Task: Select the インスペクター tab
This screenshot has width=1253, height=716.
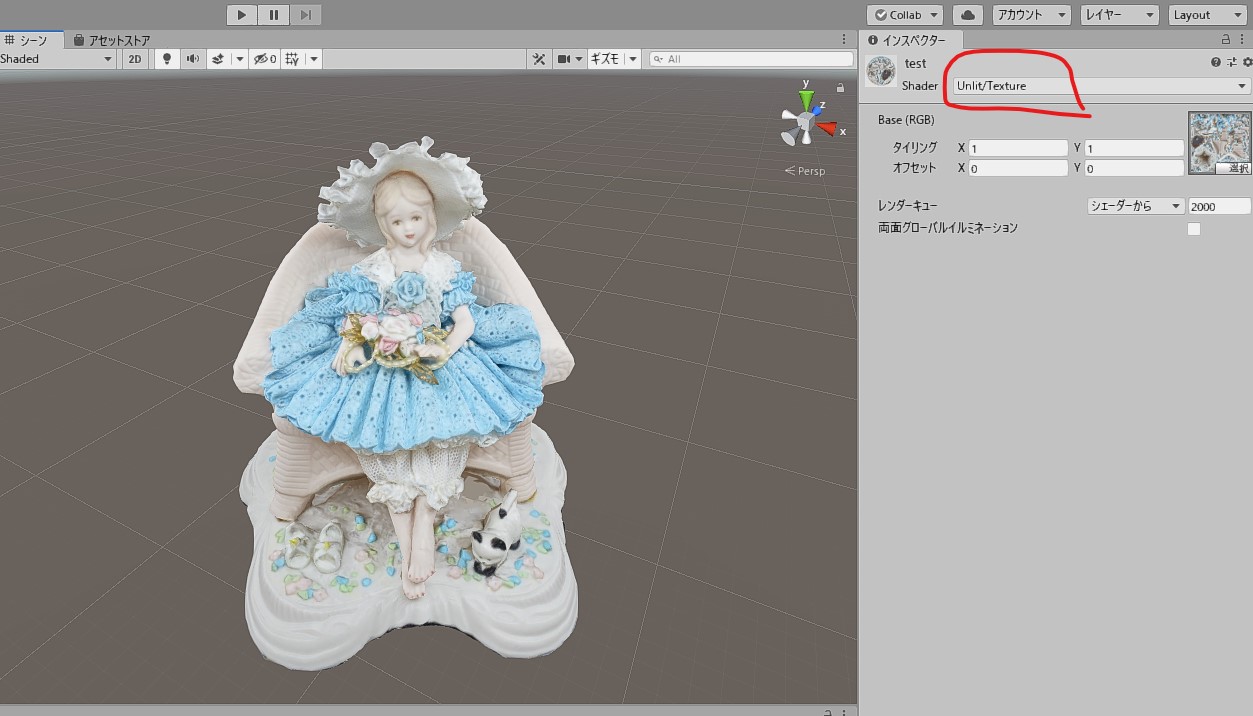Action: coord(908,40)
